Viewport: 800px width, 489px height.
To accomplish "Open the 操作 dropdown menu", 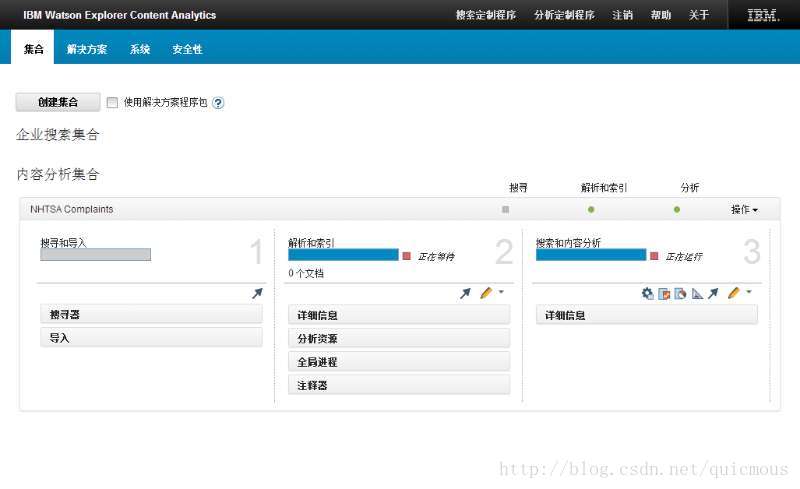I will click(744, 209).
